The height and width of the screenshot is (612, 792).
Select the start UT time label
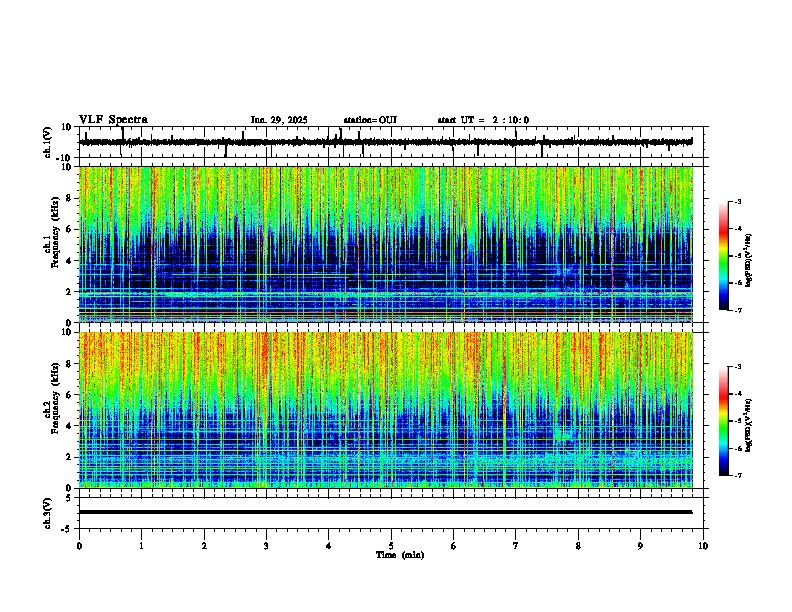pos(483,120)
